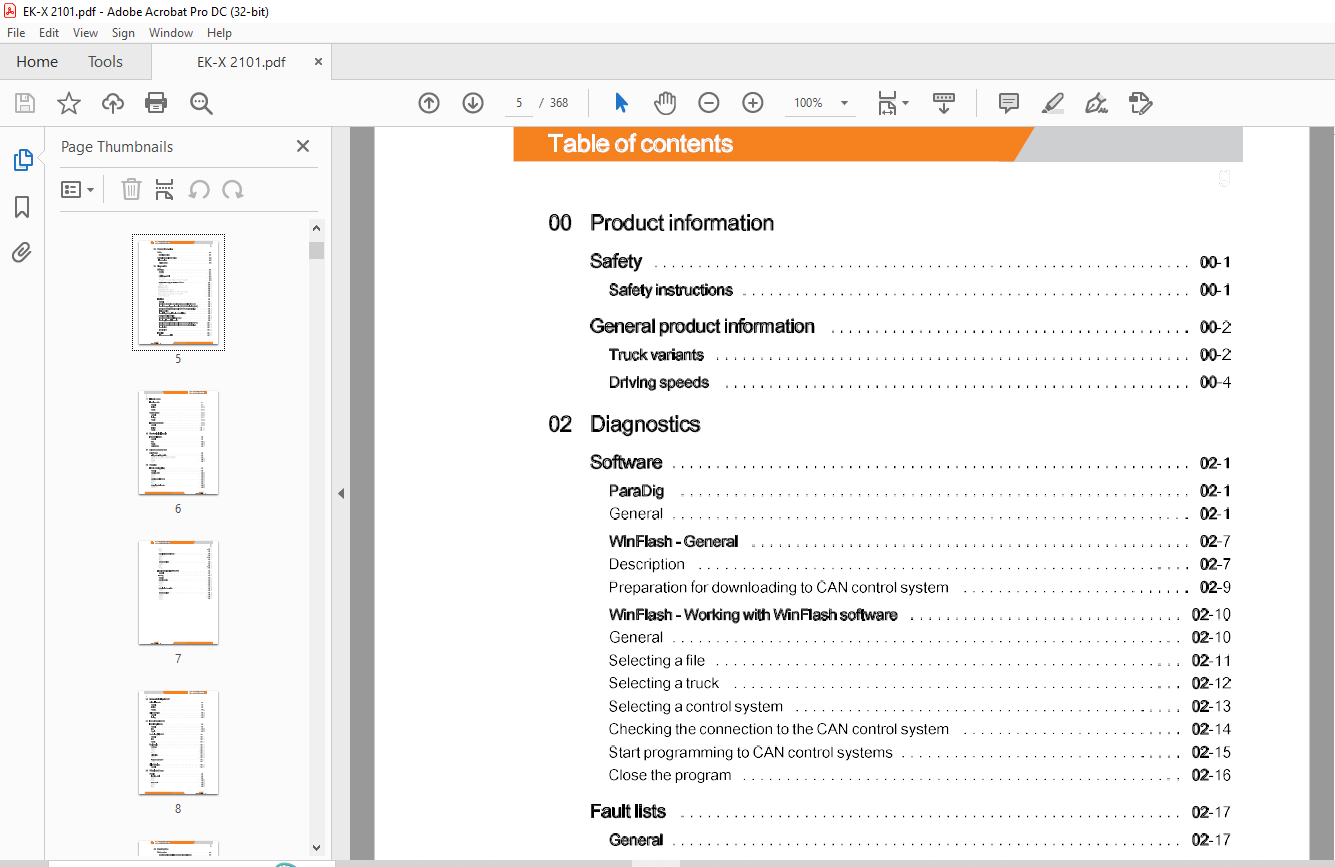1335x867 pixels.
Task: Choose the Selection arrow tool
Action: [621, 103]
